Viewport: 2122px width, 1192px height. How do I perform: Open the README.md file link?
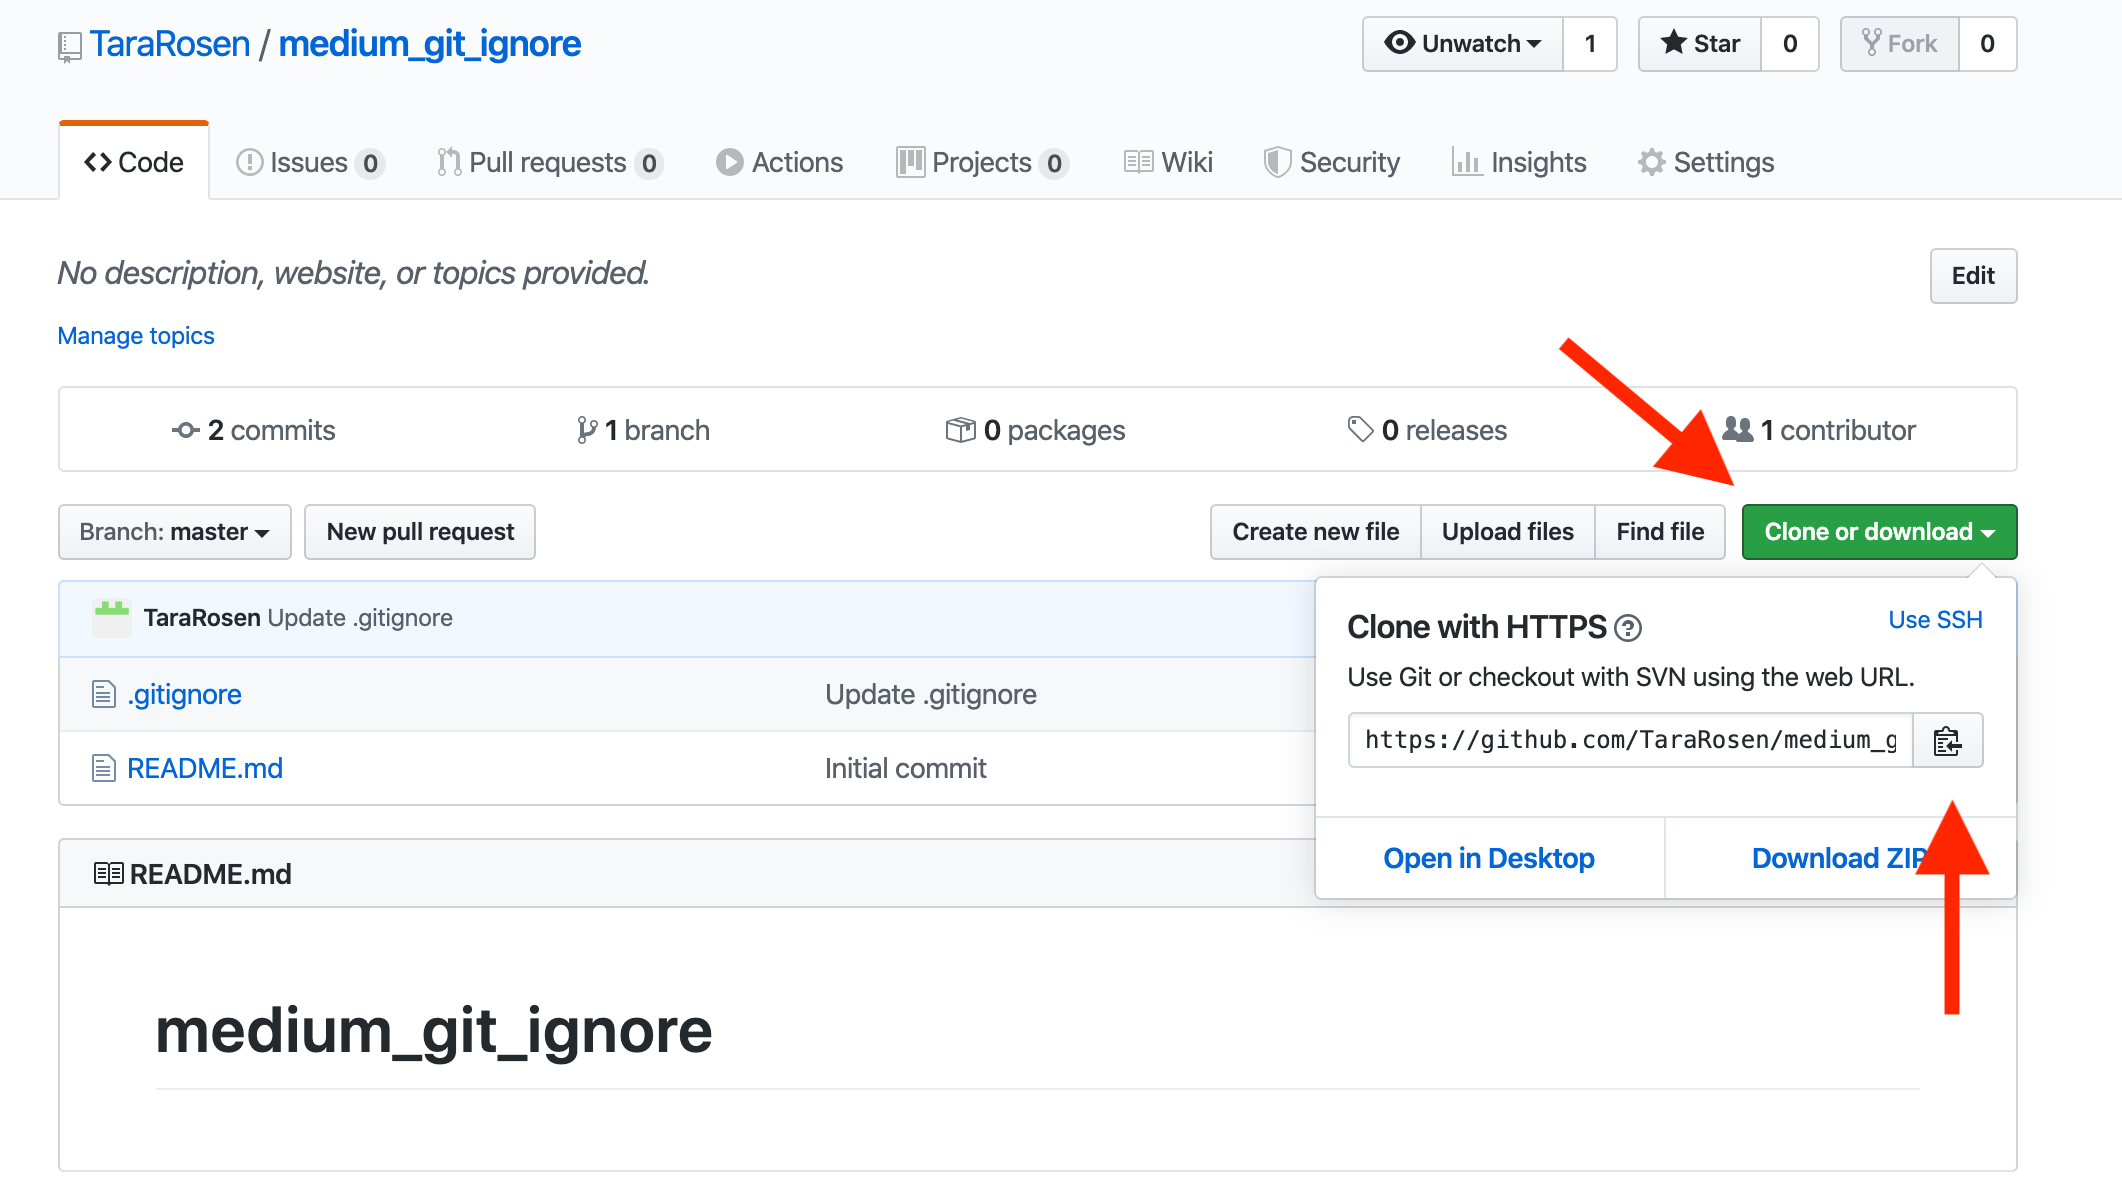(x=205, y=768)
